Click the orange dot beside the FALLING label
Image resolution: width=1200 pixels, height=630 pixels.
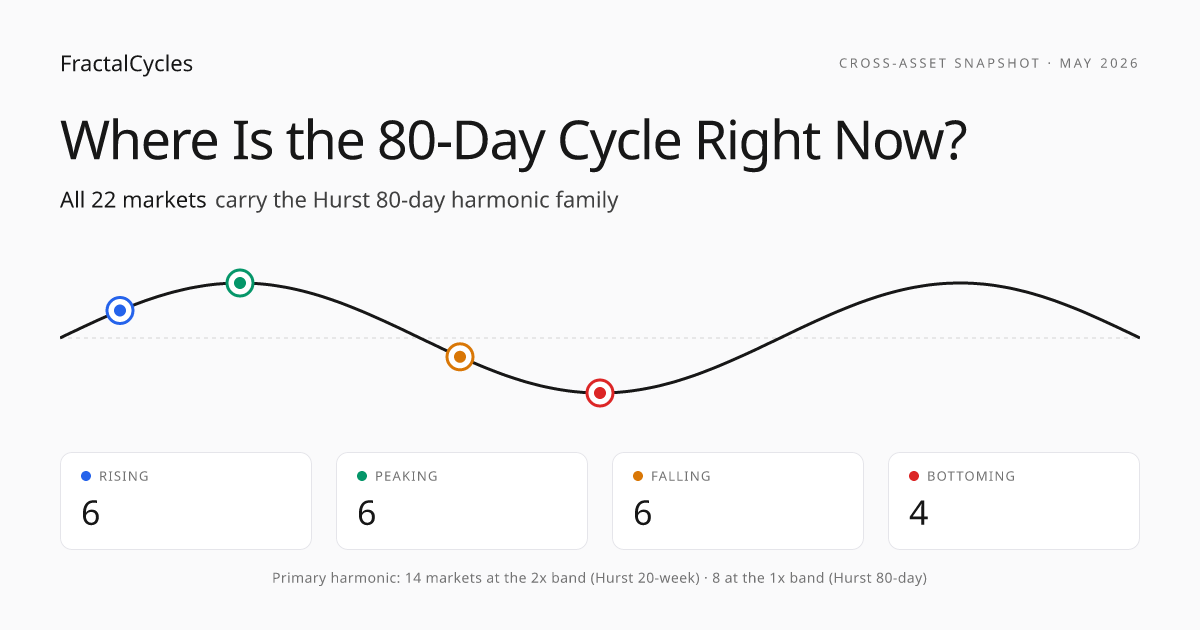pos(638,476)
